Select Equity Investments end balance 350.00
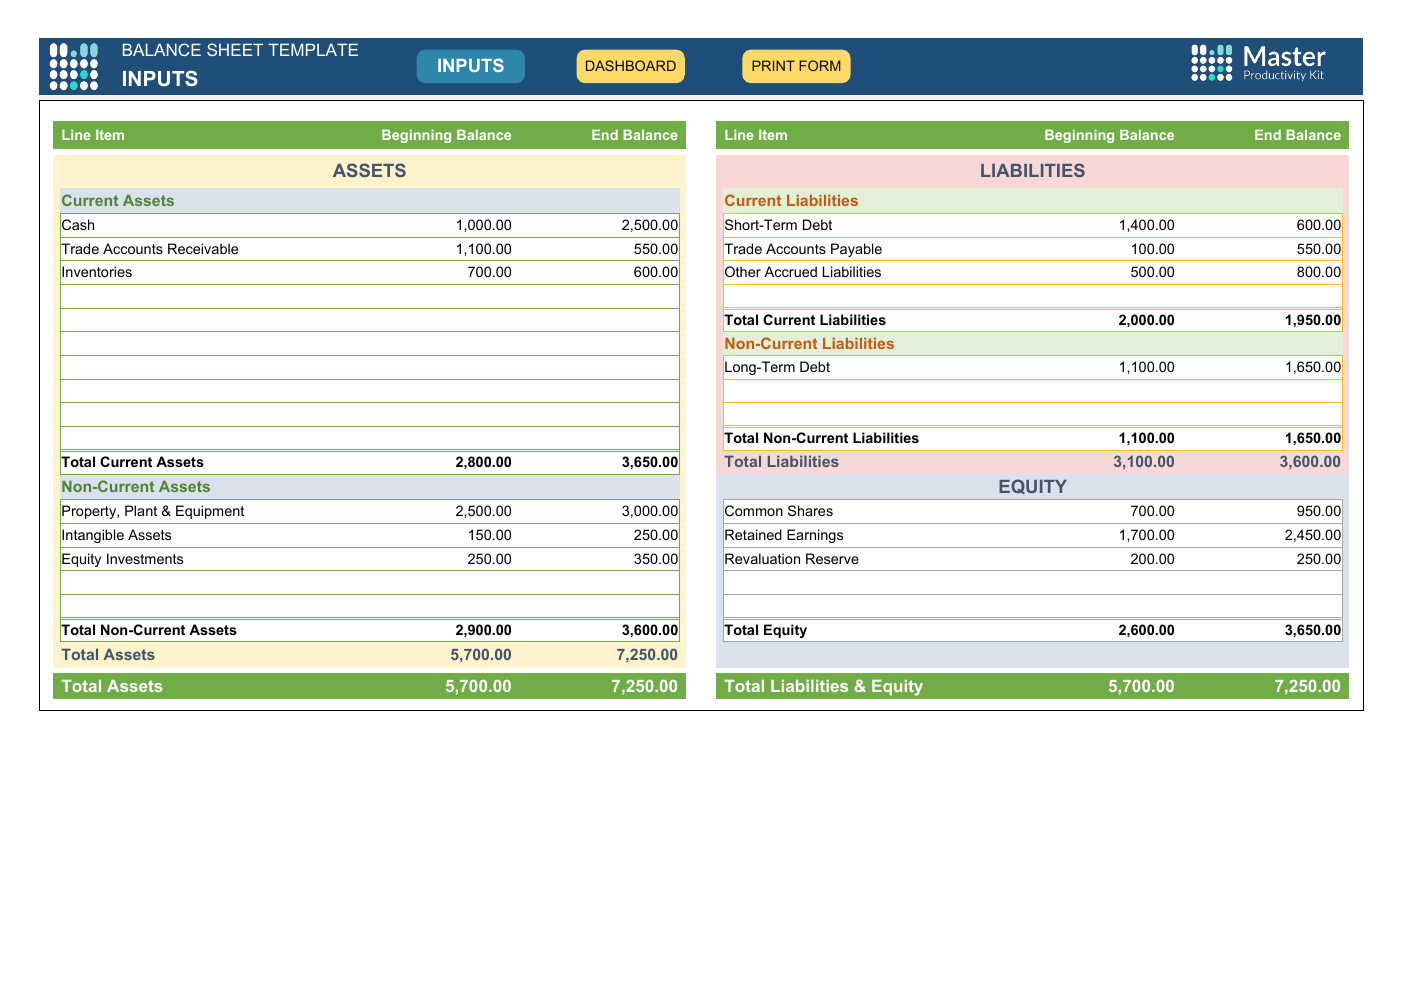Image resolution: width=1404 pixels, height=993 pixels. click(x=655, y=559)
